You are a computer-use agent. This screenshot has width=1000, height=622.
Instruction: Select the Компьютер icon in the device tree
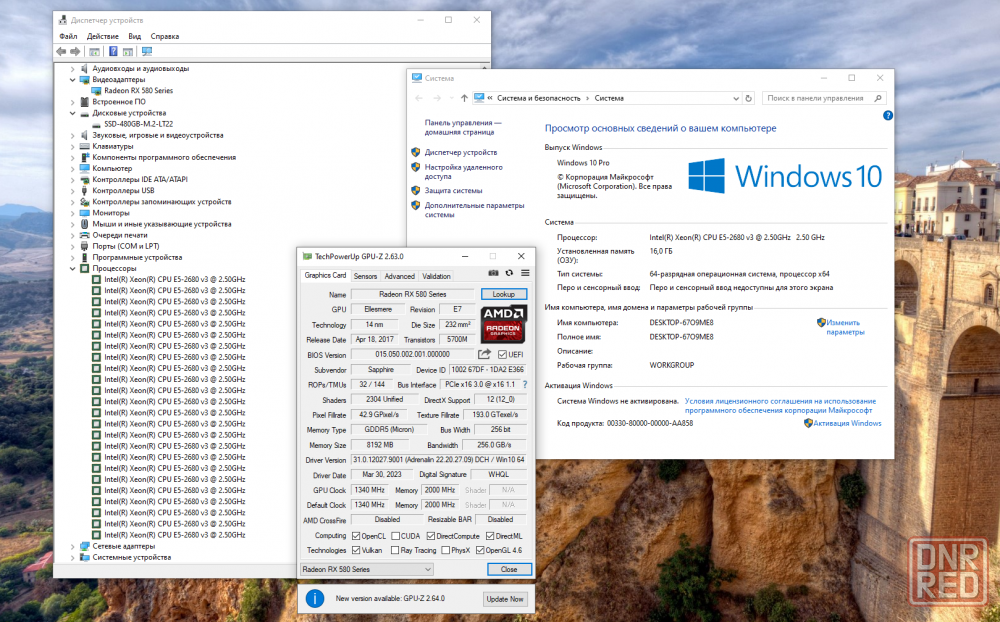click(x=84, y=168)
